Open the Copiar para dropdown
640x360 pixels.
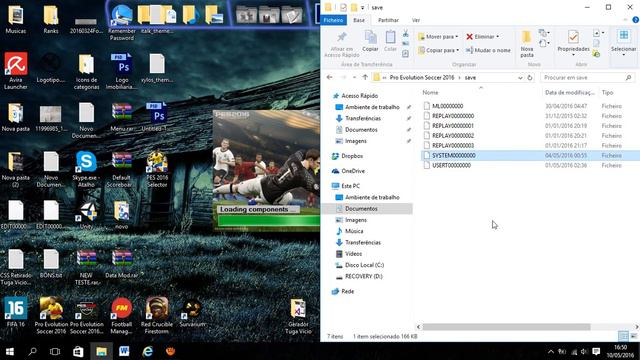click(x=438, y=50)
